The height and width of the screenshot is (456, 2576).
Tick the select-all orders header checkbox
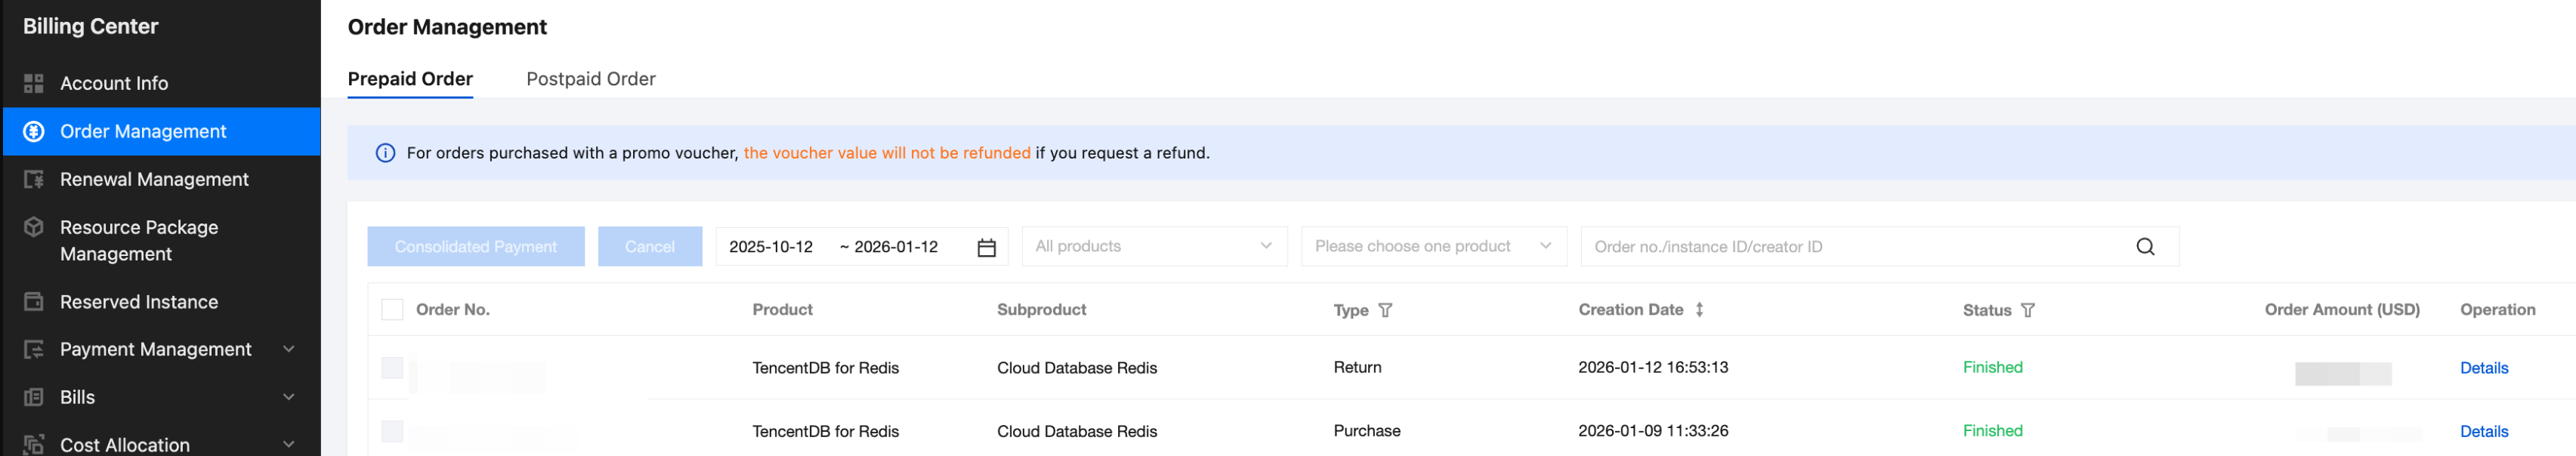pyautogui.click(x=392, y=310)
